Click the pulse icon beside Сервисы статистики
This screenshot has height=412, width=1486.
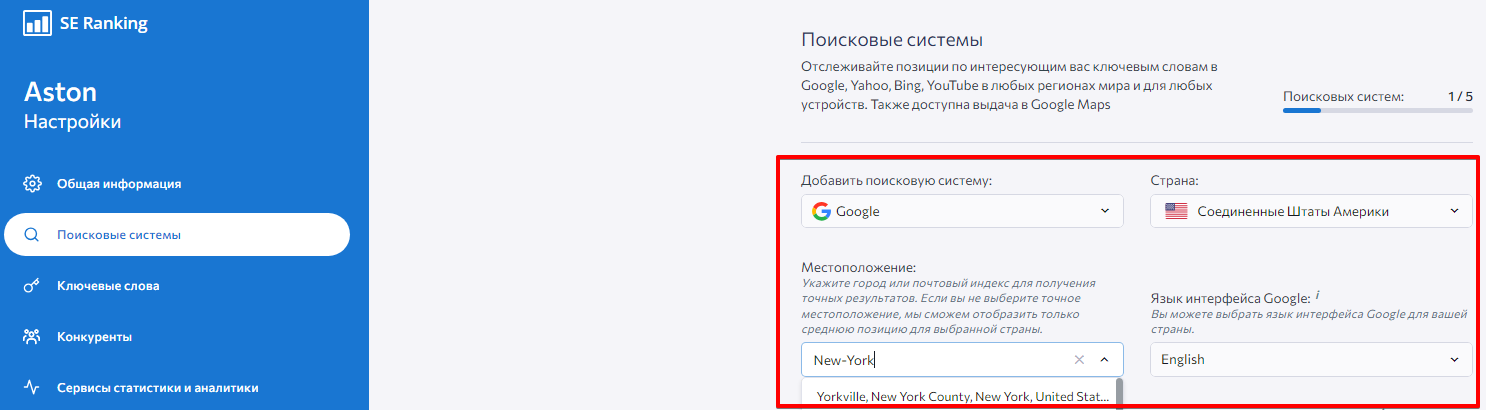coord(32,388)
